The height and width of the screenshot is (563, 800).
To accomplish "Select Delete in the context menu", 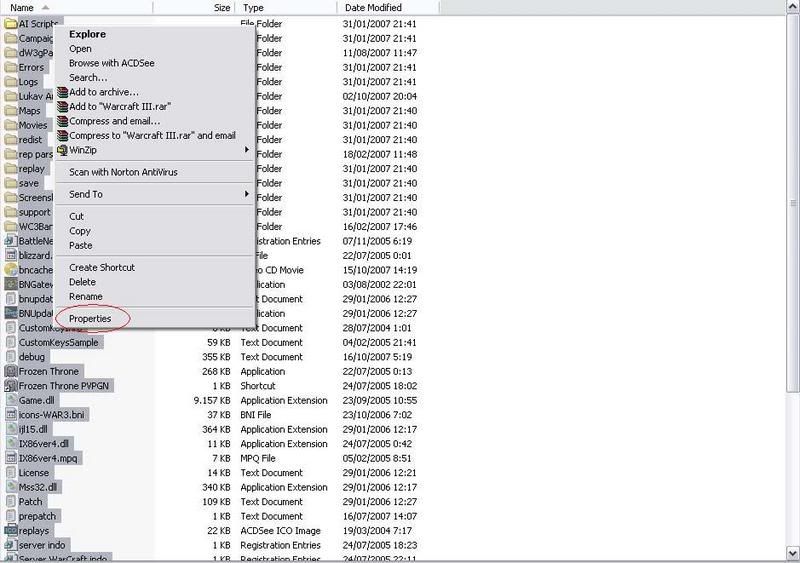I will pos(82,282).
